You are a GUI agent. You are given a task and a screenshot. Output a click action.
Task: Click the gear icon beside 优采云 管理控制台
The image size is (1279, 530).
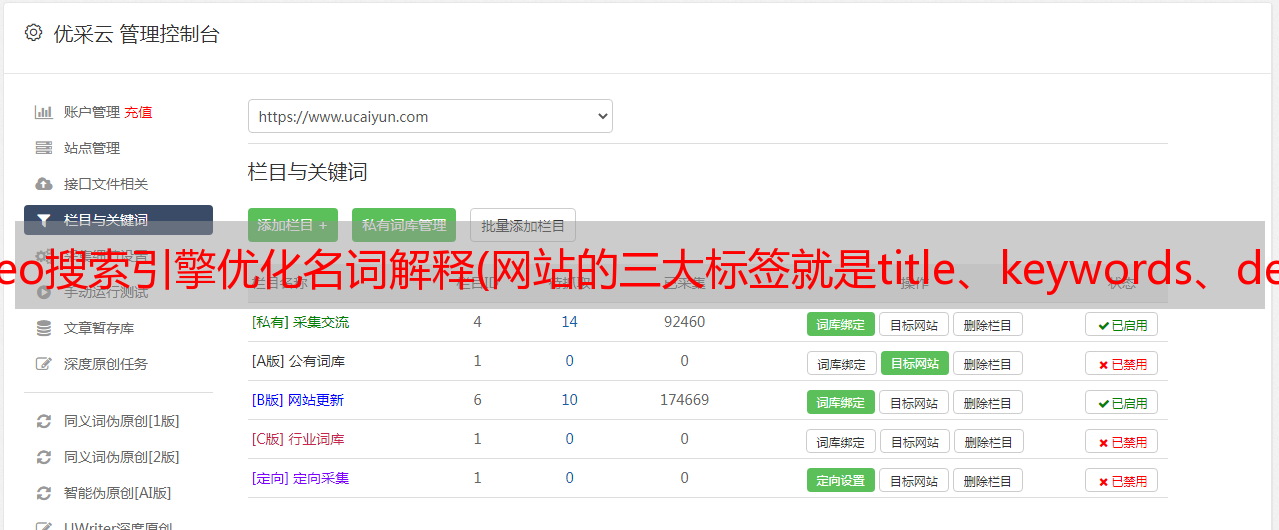click(33, 33)
